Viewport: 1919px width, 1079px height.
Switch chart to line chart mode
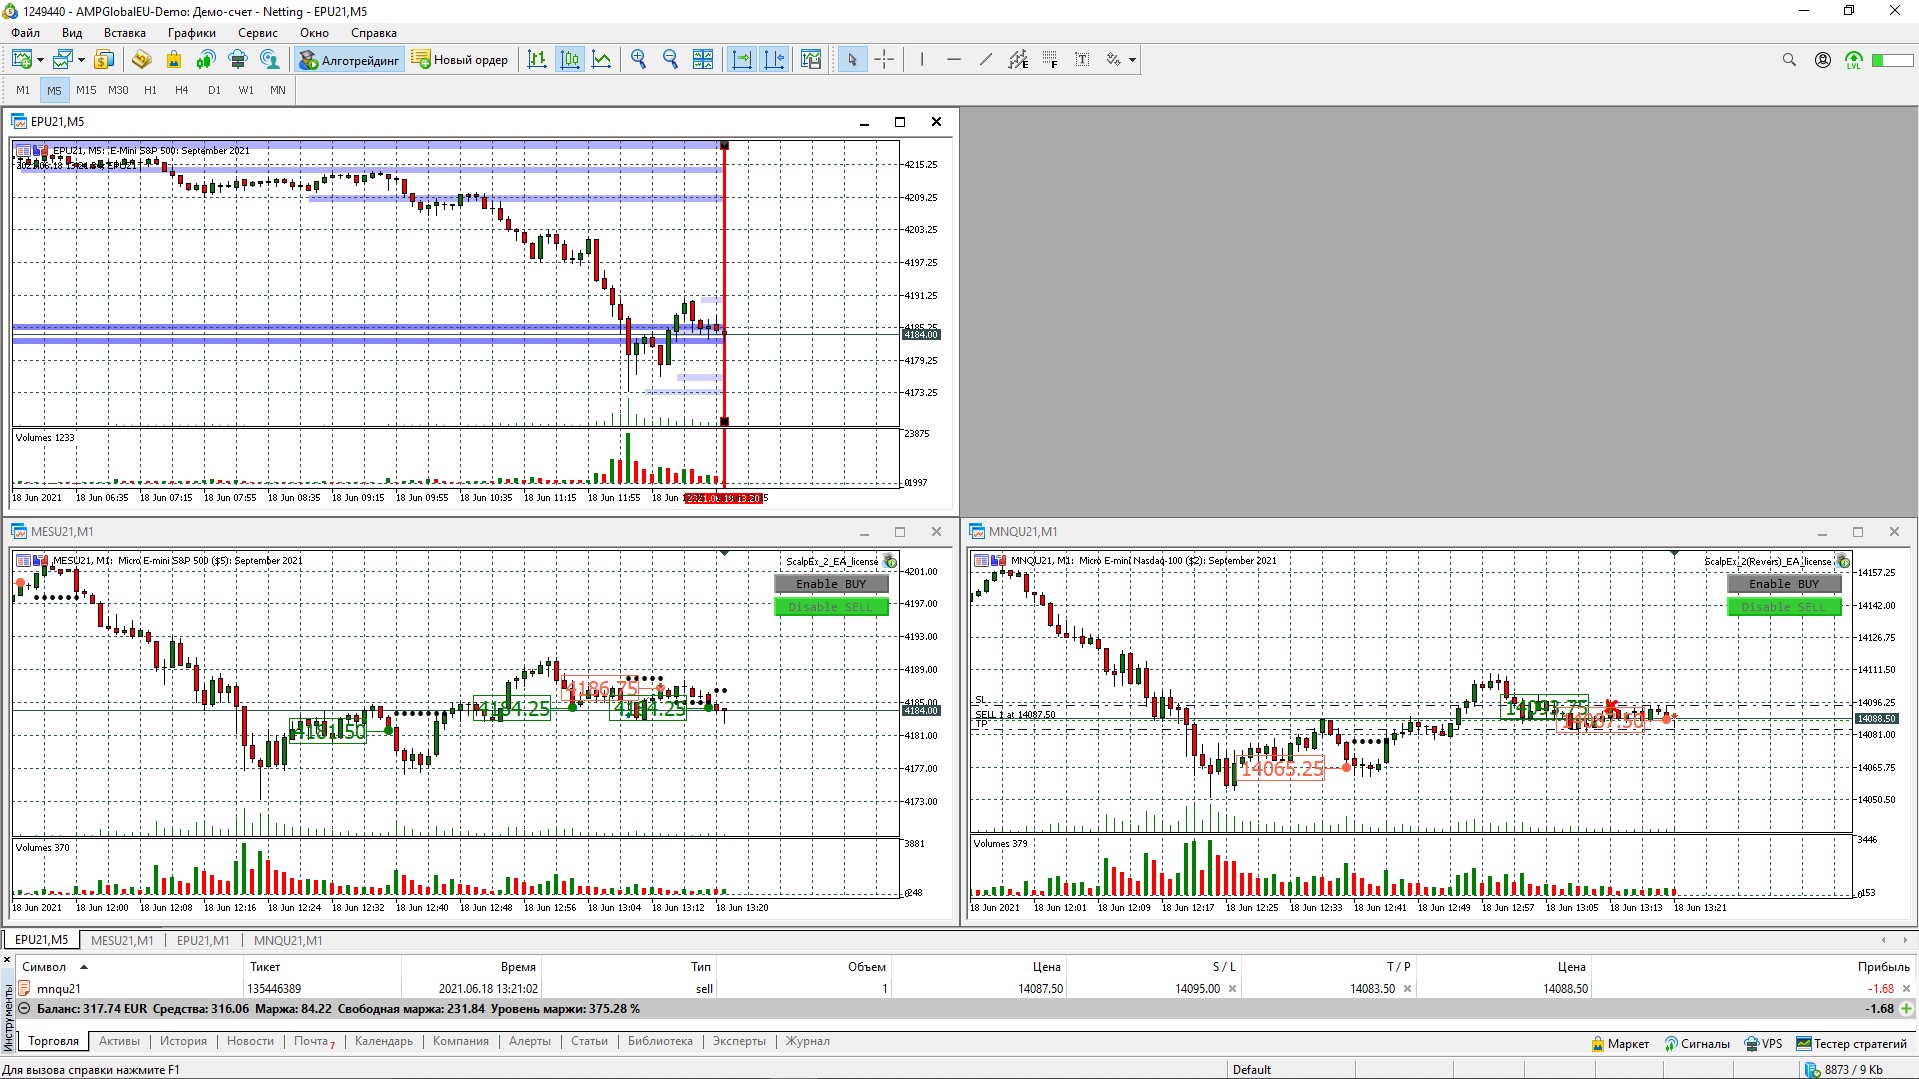pyautogui.click(x=602, y=60)
